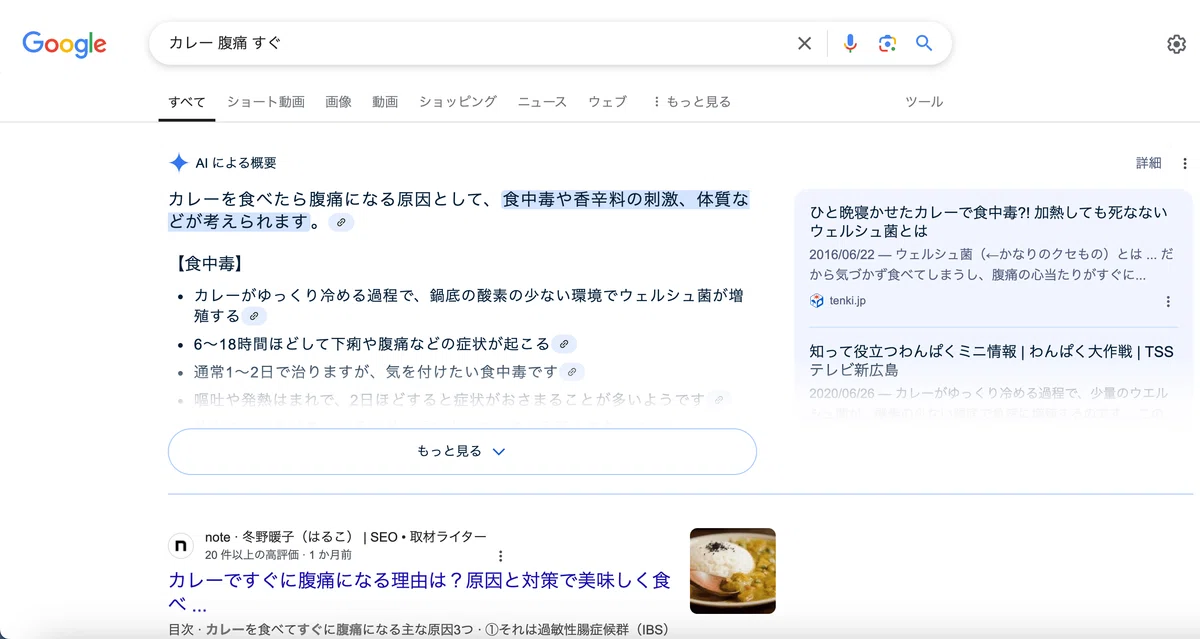Click the tenki.jp site label
Screen dimensions: 1200x639
tap(848, 301)
